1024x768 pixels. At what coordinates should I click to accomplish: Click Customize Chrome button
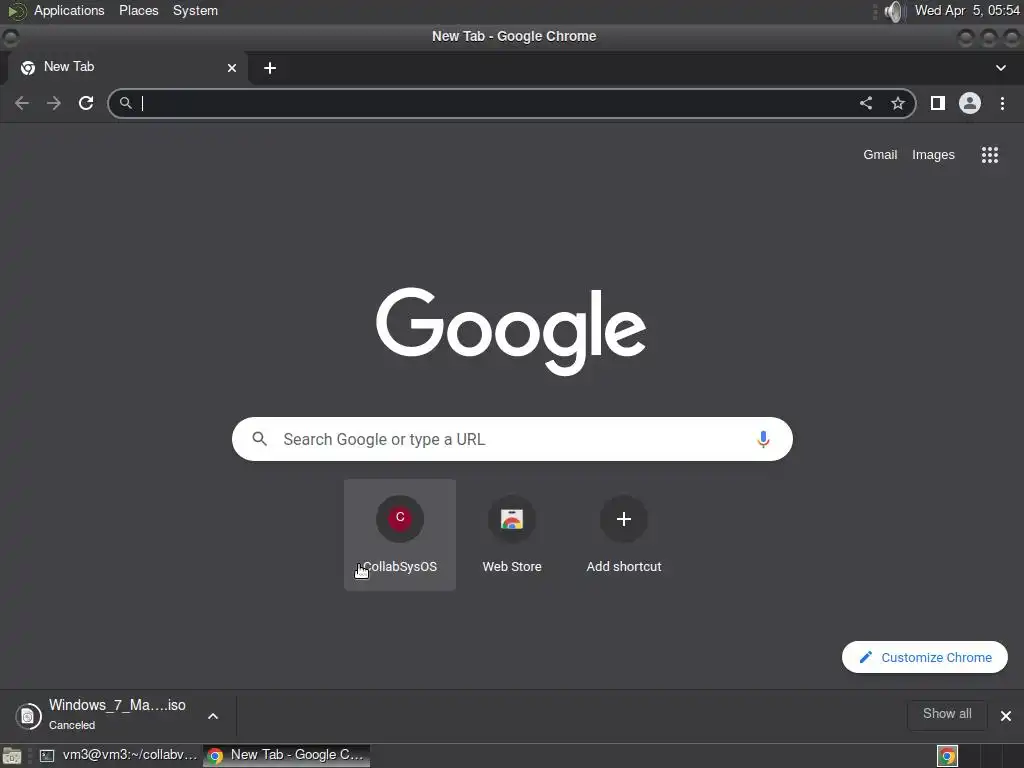925,657
